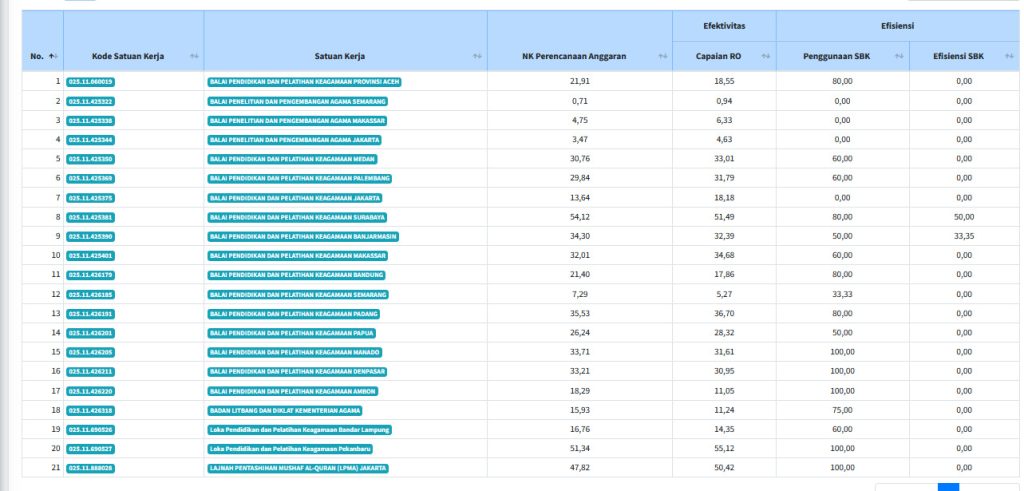Open Lajnah Pentashihan Mushaf Al-Quran Jakarta badge

click(298, 468)
